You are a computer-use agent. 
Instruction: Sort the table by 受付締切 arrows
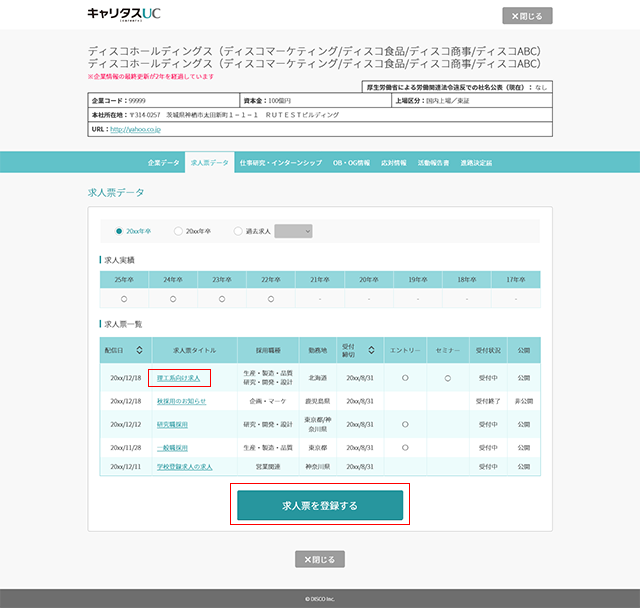(371, 350)
